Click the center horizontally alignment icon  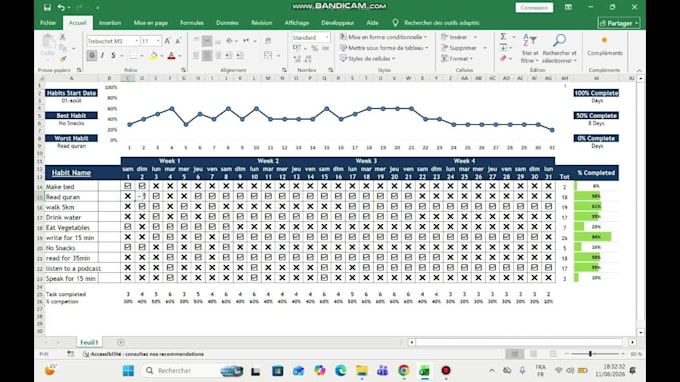pyautogui.click(x=207, y=56)
